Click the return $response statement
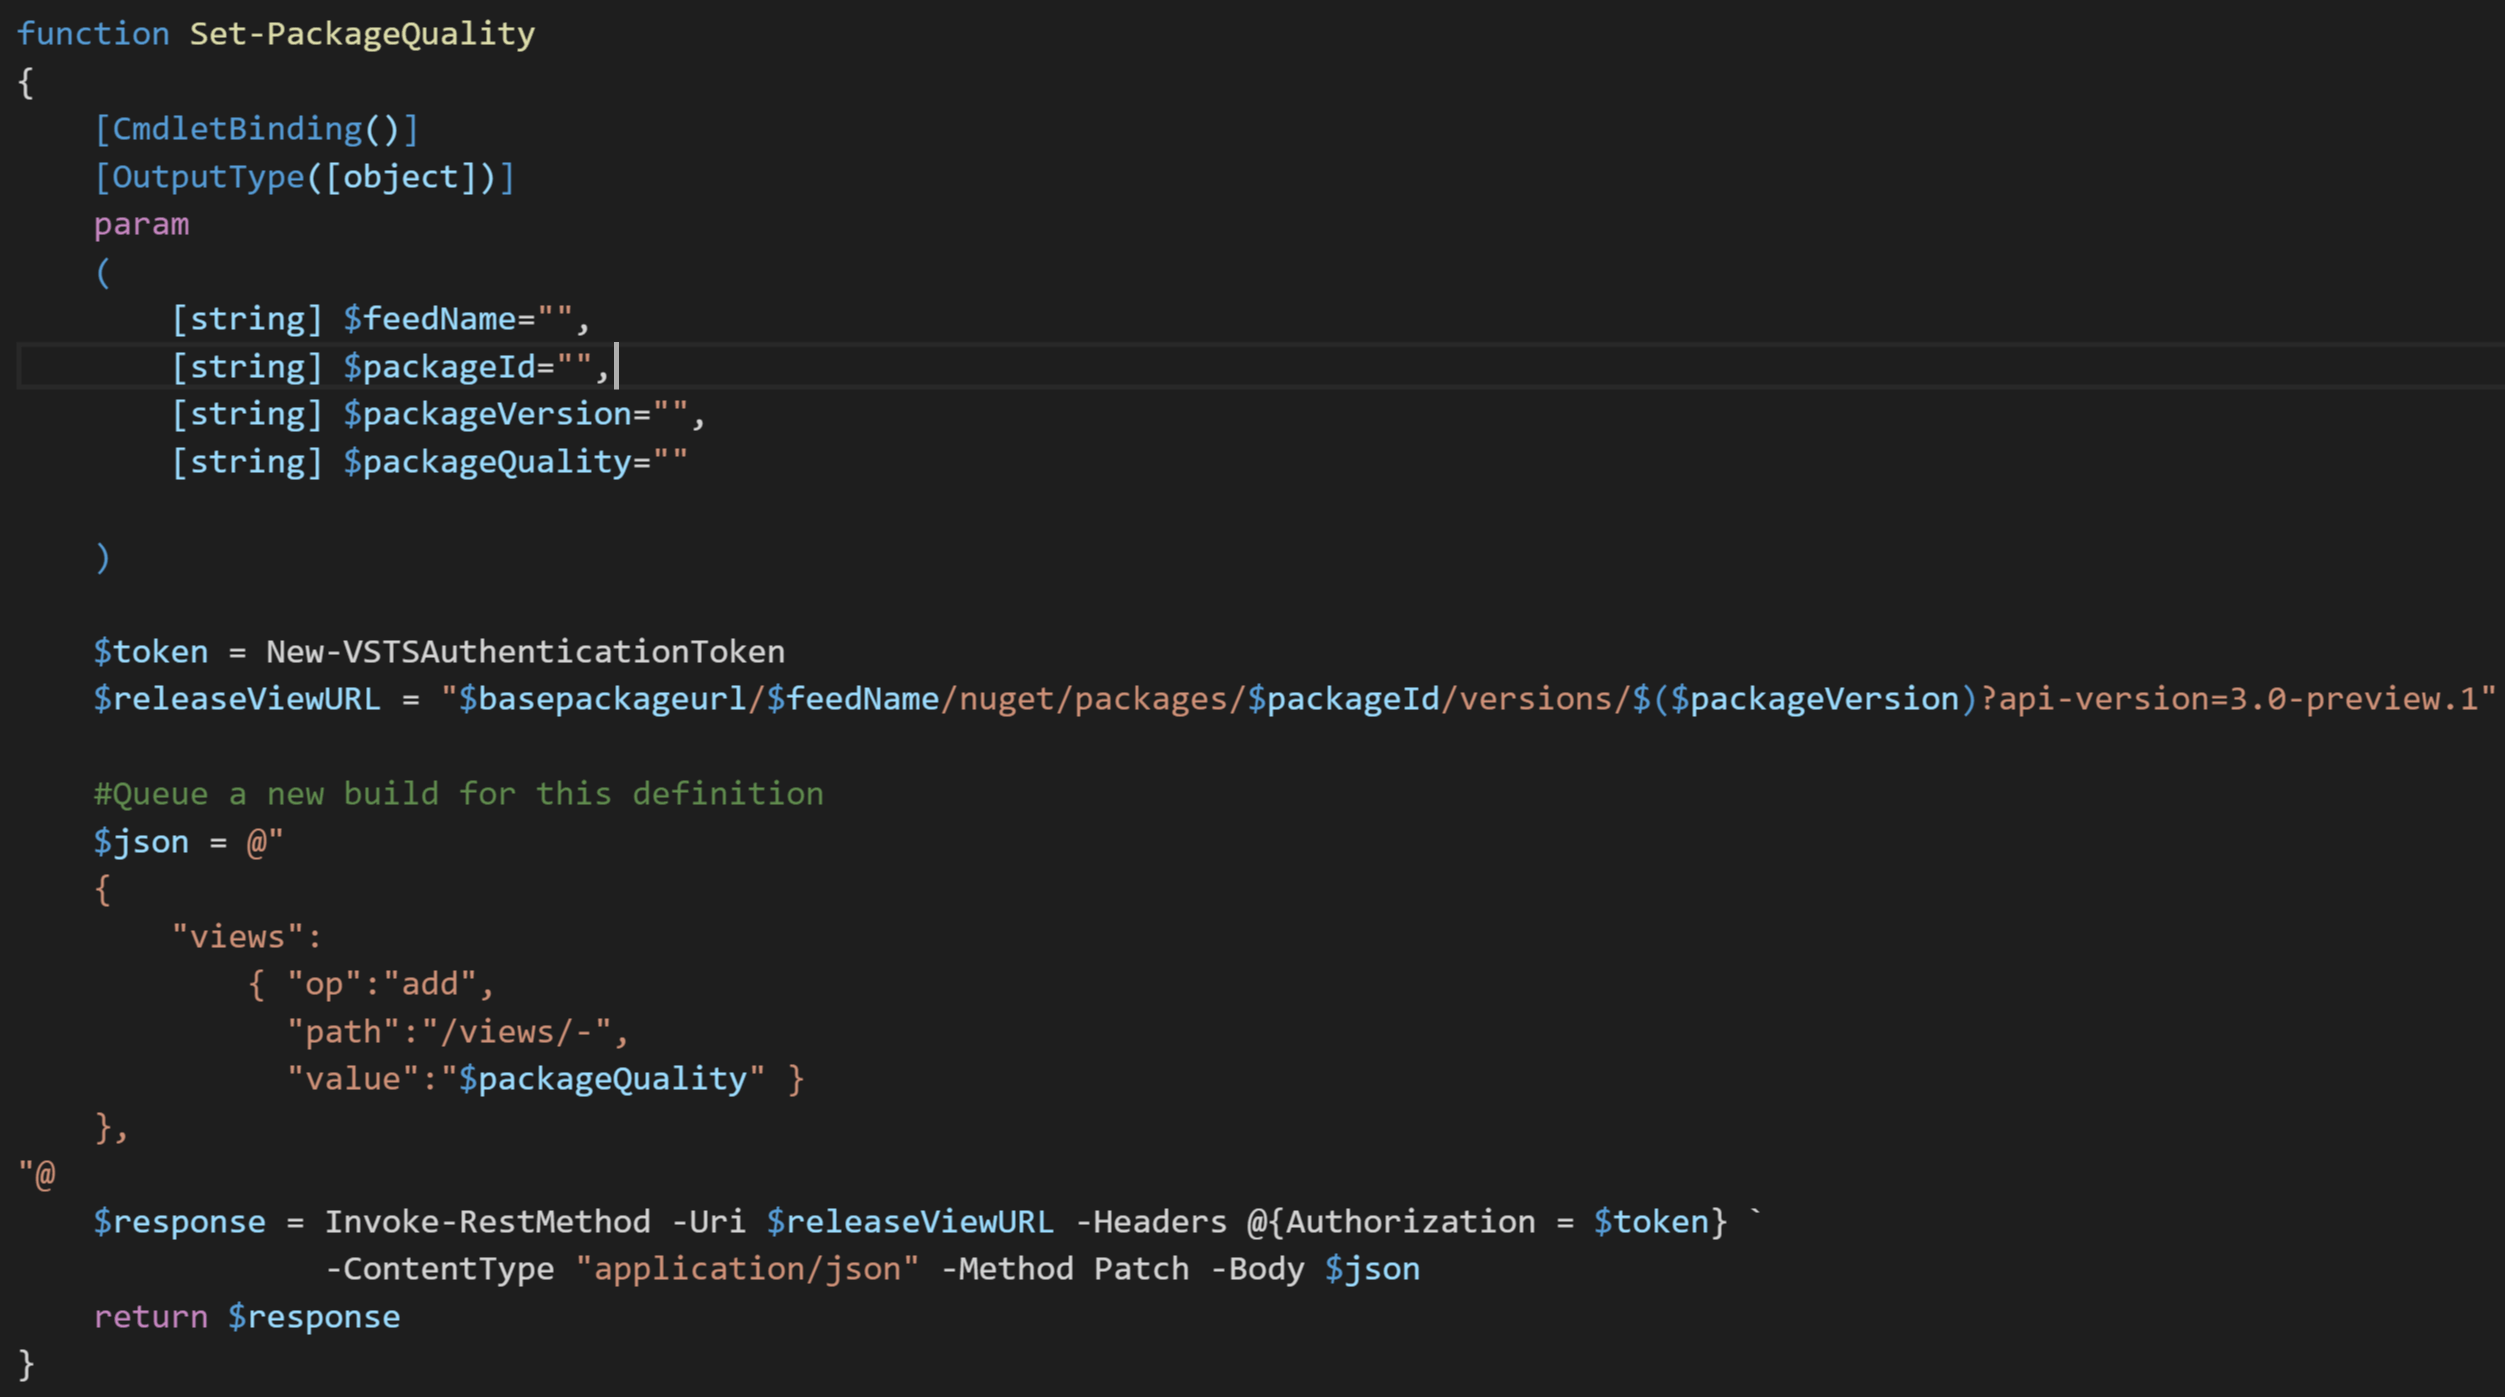Viewport: 2505px width, 1397px height. click(246, 1317)
